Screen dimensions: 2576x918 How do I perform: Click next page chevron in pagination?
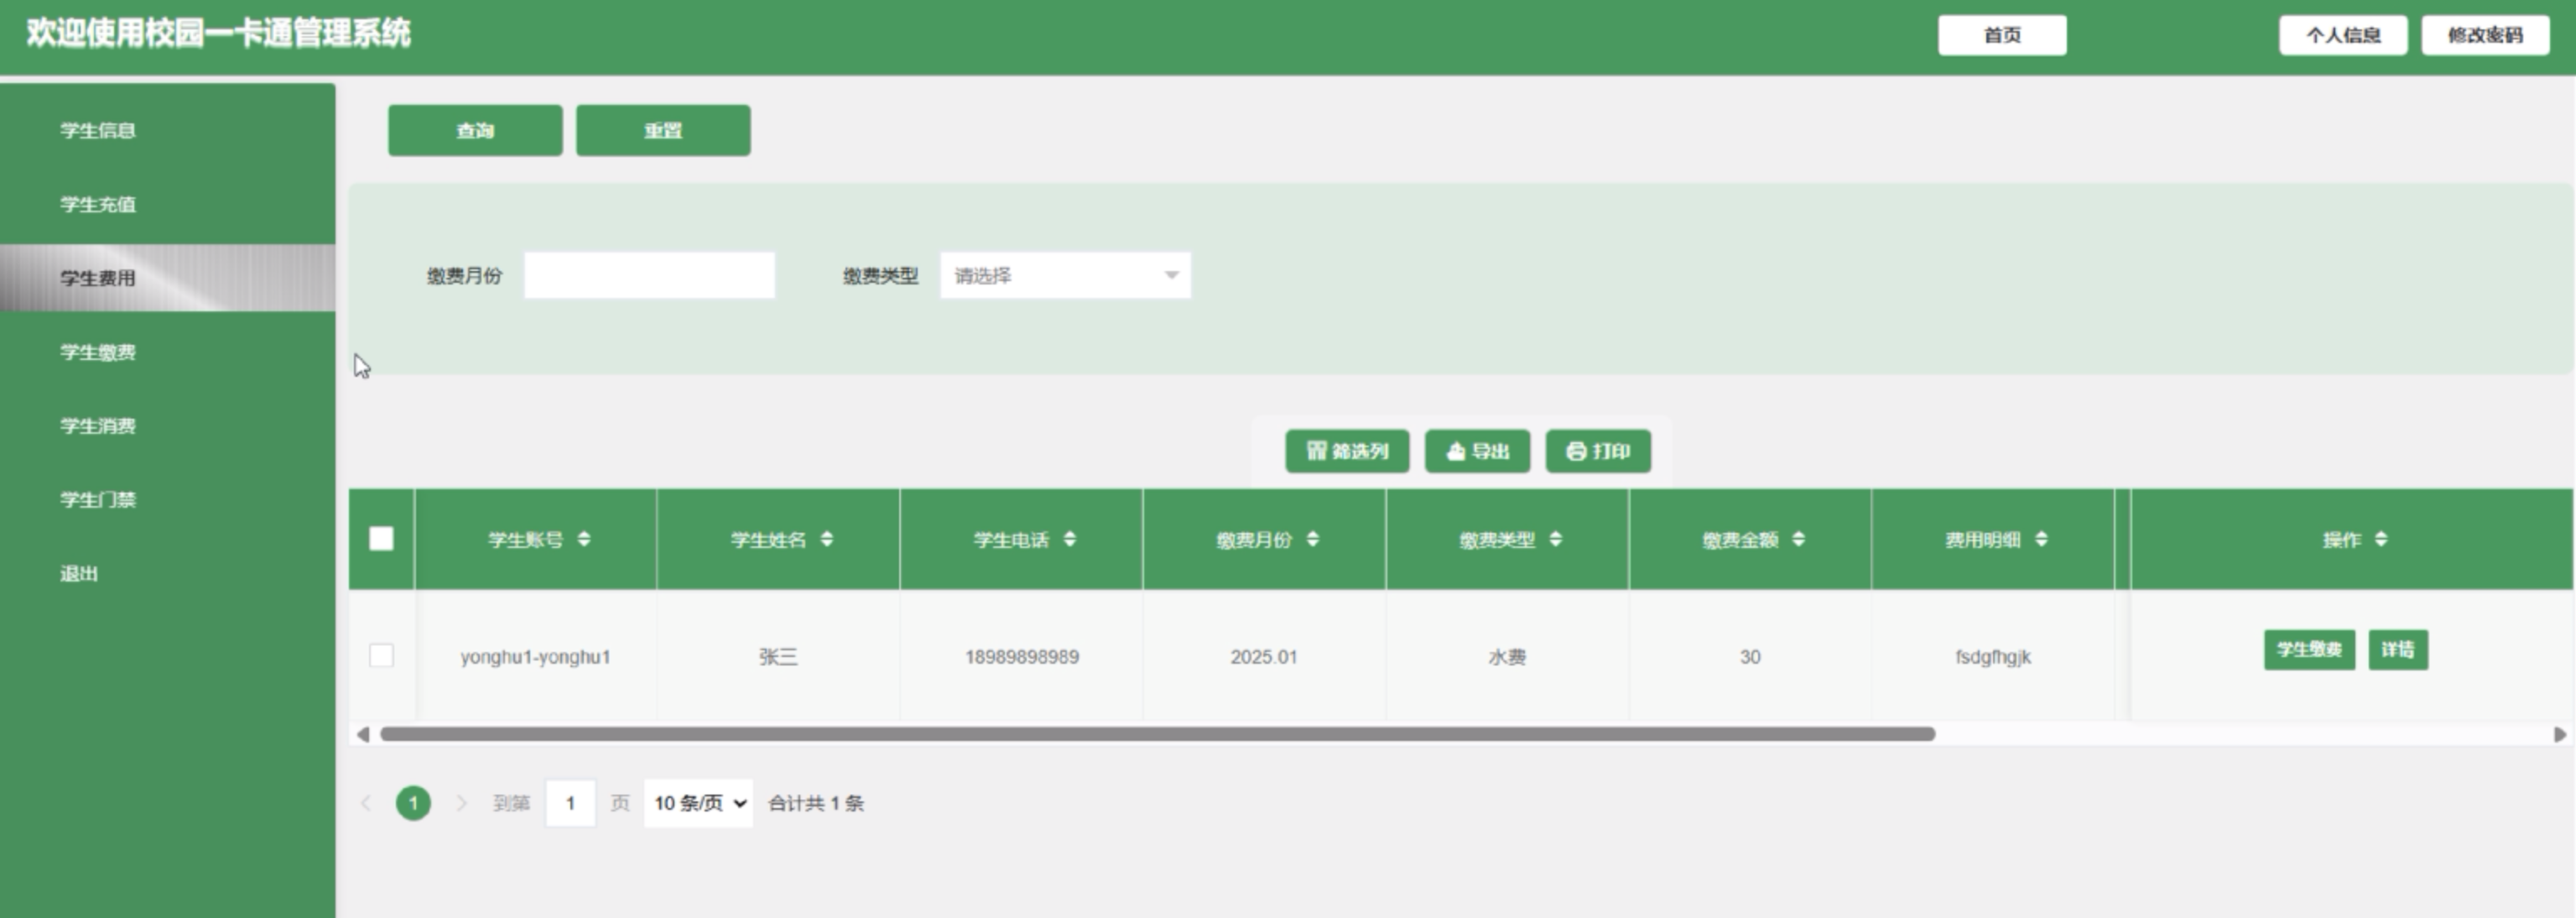[461, 803]
